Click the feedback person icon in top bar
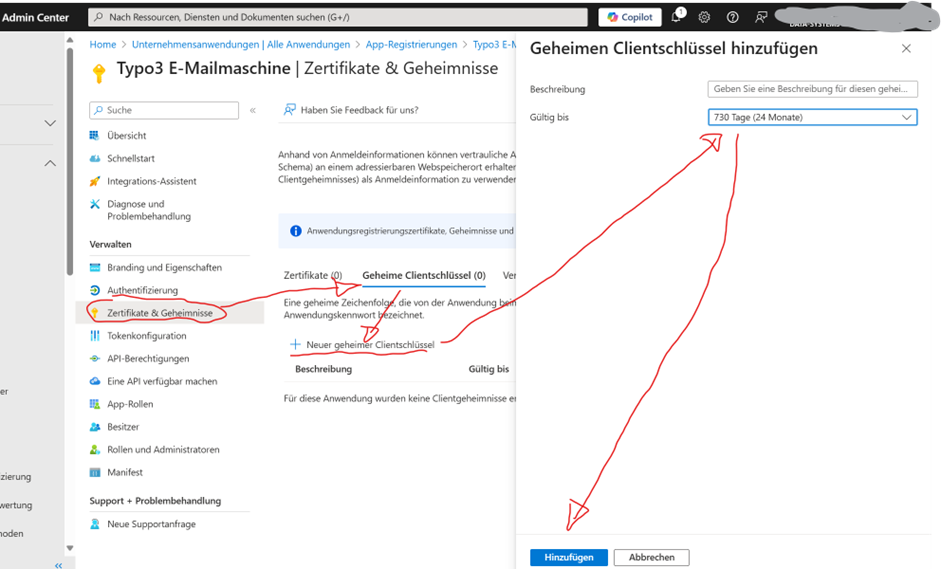This screenshot has width=941, height=569. coord(761,17)
